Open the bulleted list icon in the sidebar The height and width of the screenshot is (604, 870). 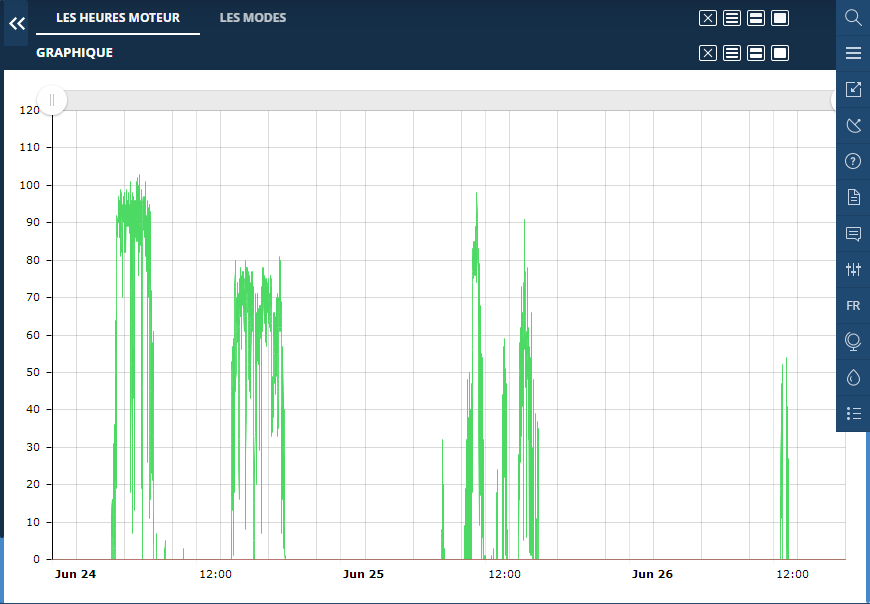(853, 413)
